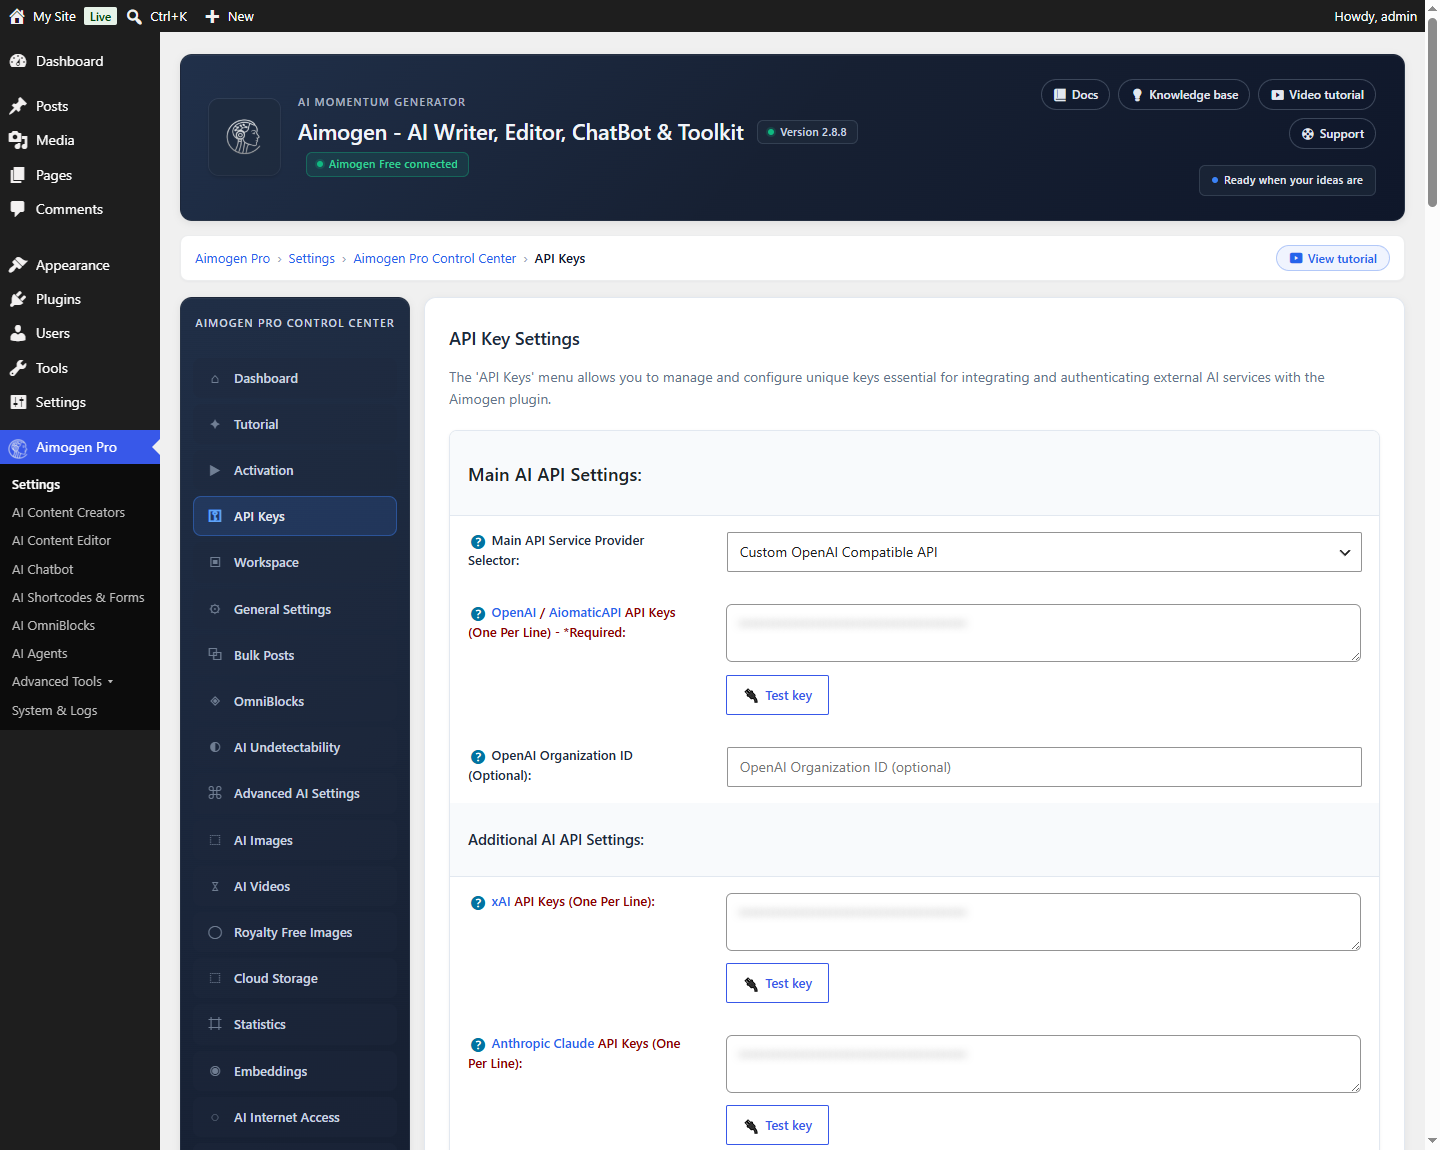Open the Ctrl+K search magnifier icon
This screenshot has width=1440, height=1150.
(134, 16)
